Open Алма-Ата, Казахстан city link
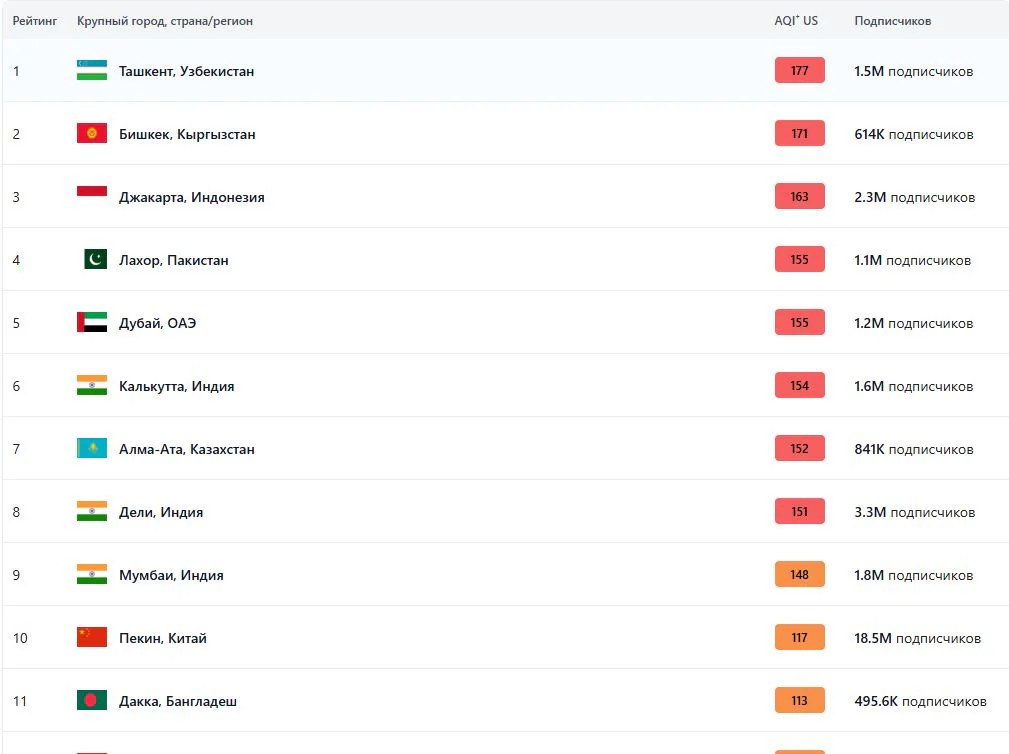1009x754 pixels. tap(187, 450)
